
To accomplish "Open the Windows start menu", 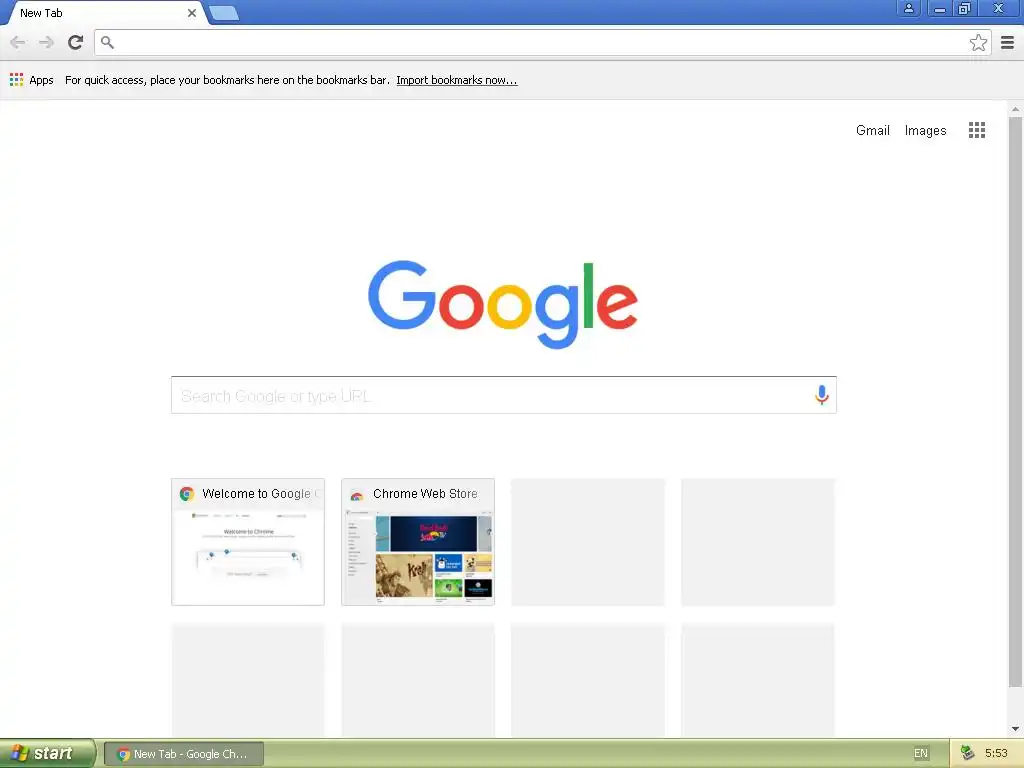I will click(47, 753).
